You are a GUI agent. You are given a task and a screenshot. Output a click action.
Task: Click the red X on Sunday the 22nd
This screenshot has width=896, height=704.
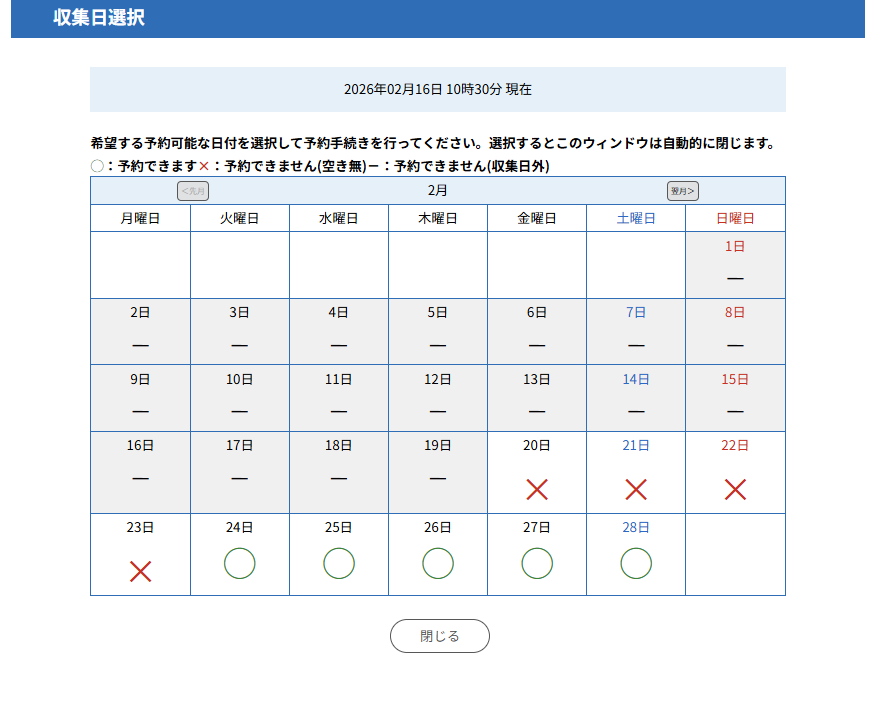735,490
